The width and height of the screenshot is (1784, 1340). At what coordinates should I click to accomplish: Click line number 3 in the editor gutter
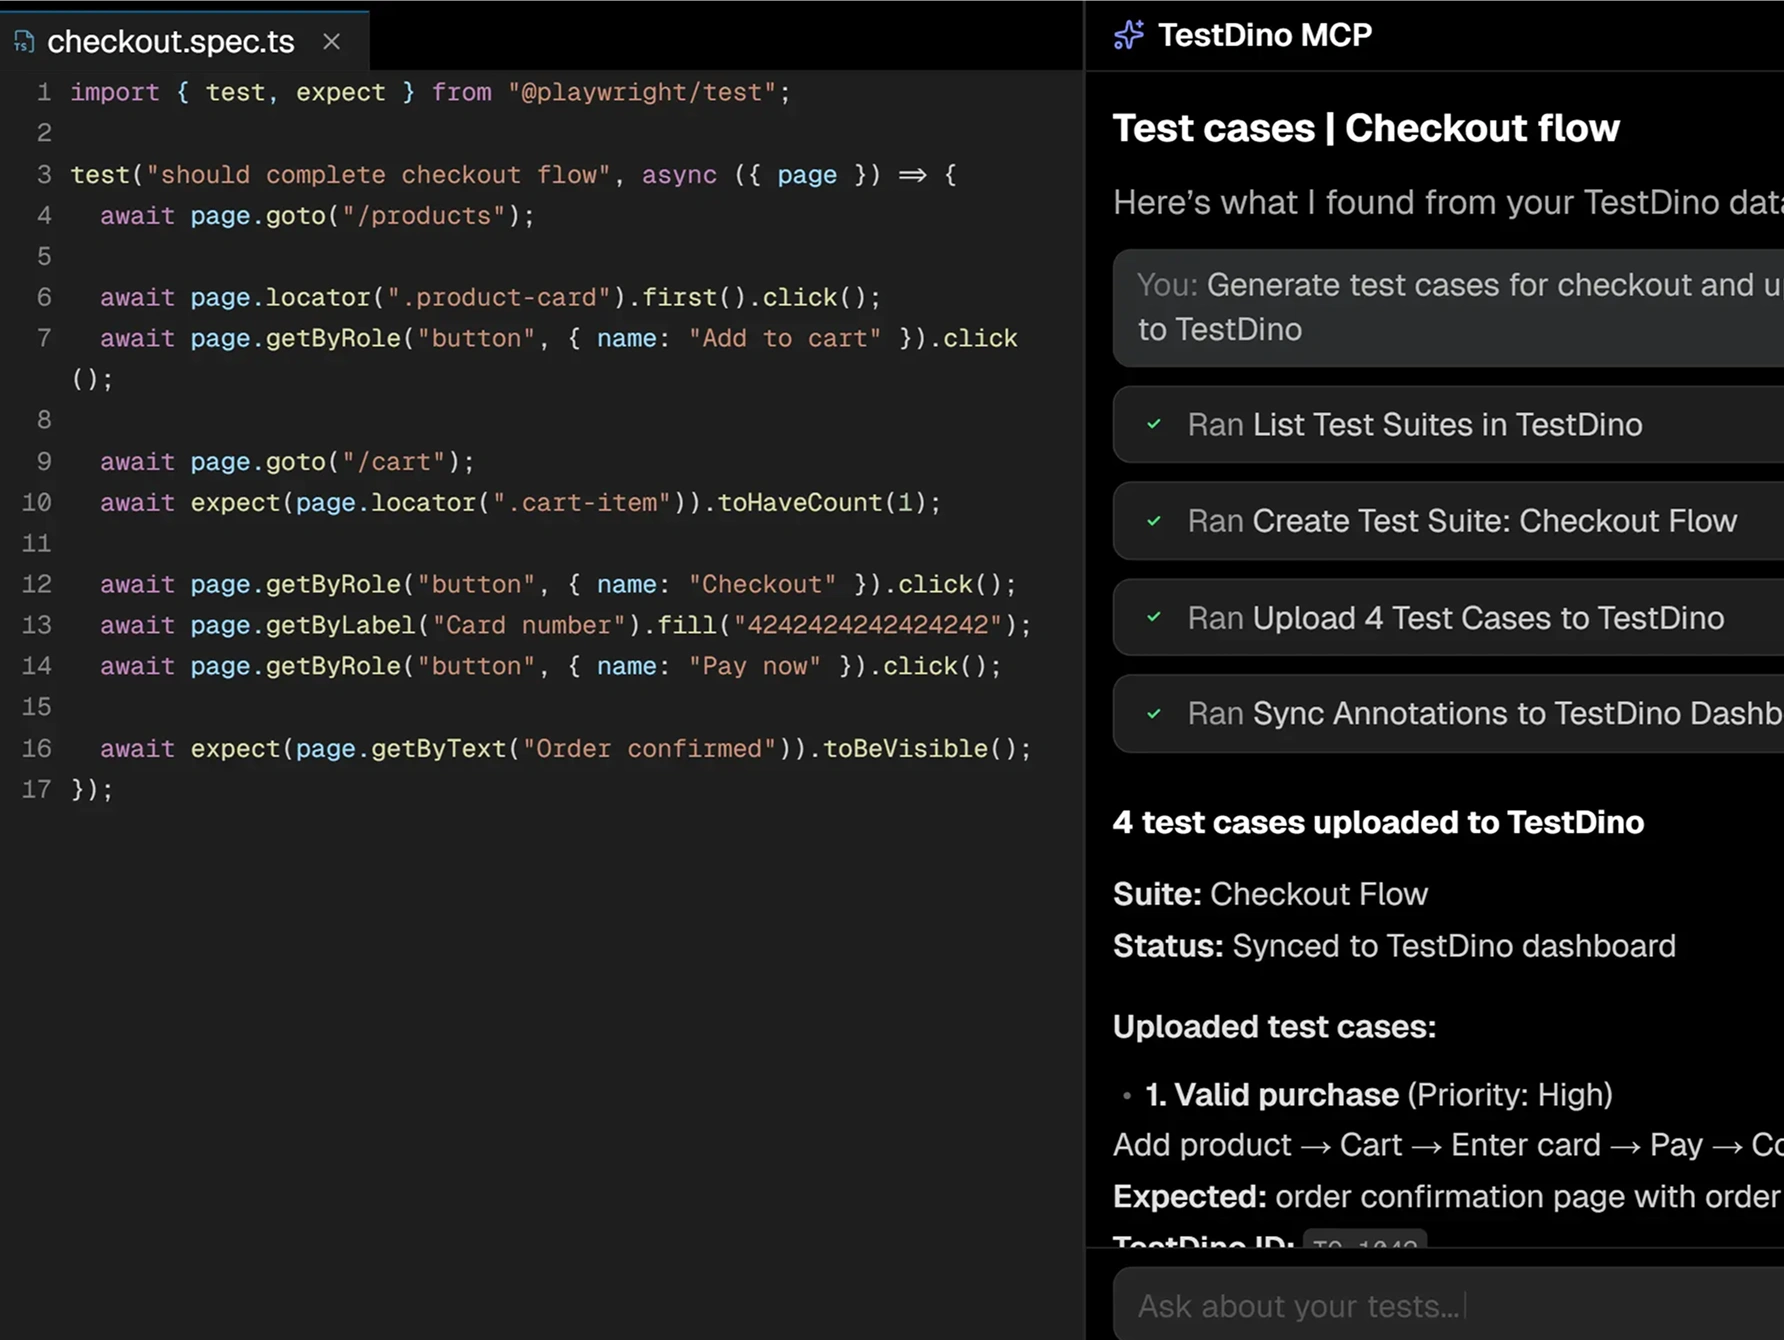tap(43, 174)
